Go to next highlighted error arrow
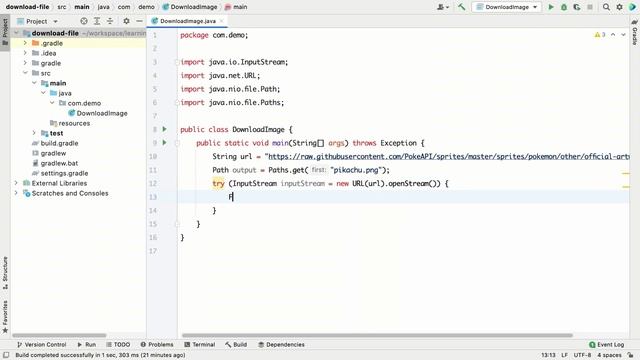 pyautogui.click(x=623, y=35)
